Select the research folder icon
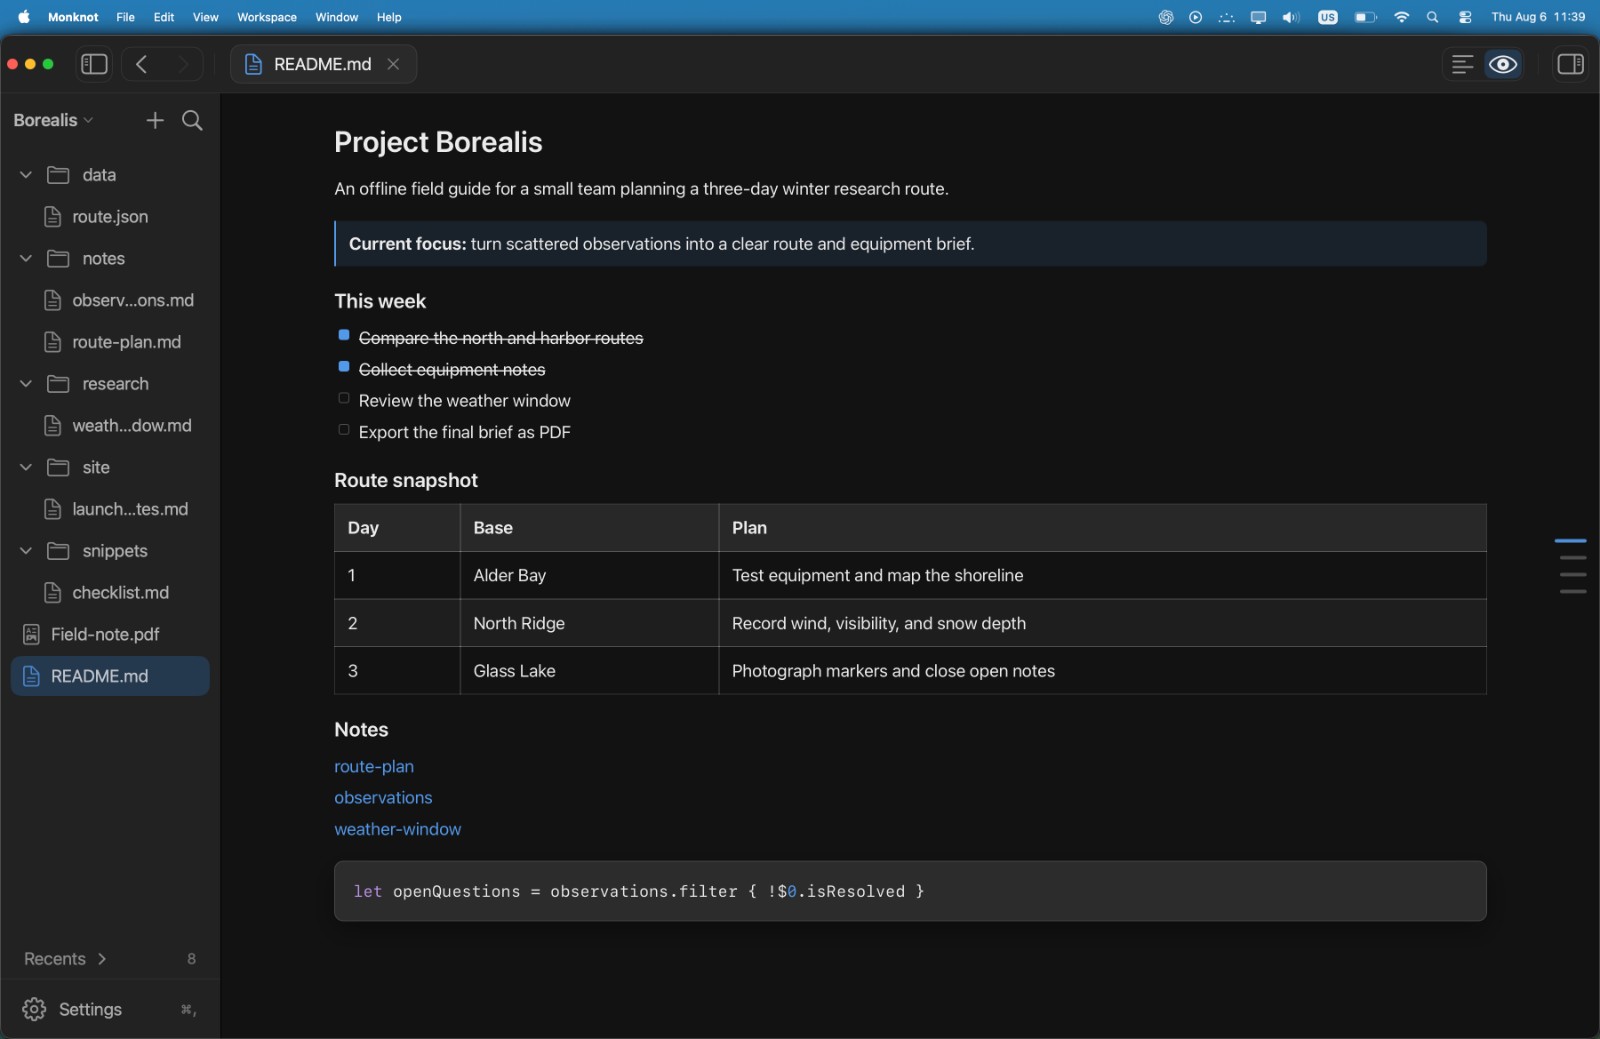The width and height of the screenshot is (1600, 1039). pos(58,383)
